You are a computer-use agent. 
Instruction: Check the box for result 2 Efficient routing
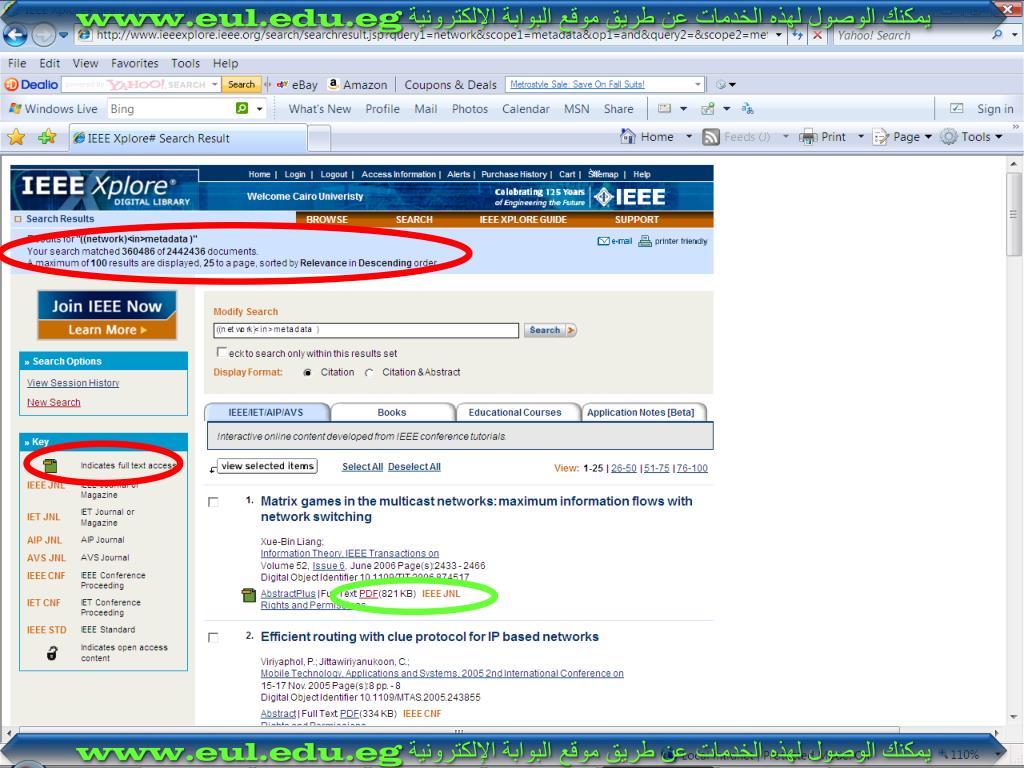click(x=213, y=637)
